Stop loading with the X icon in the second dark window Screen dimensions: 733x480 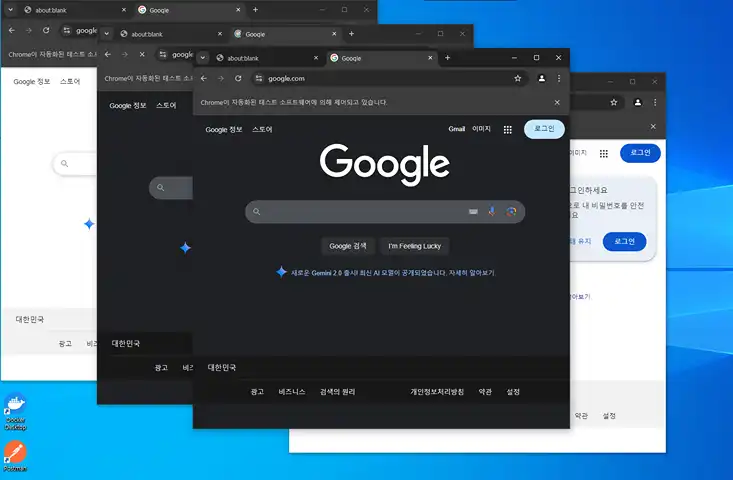(142, 54)
